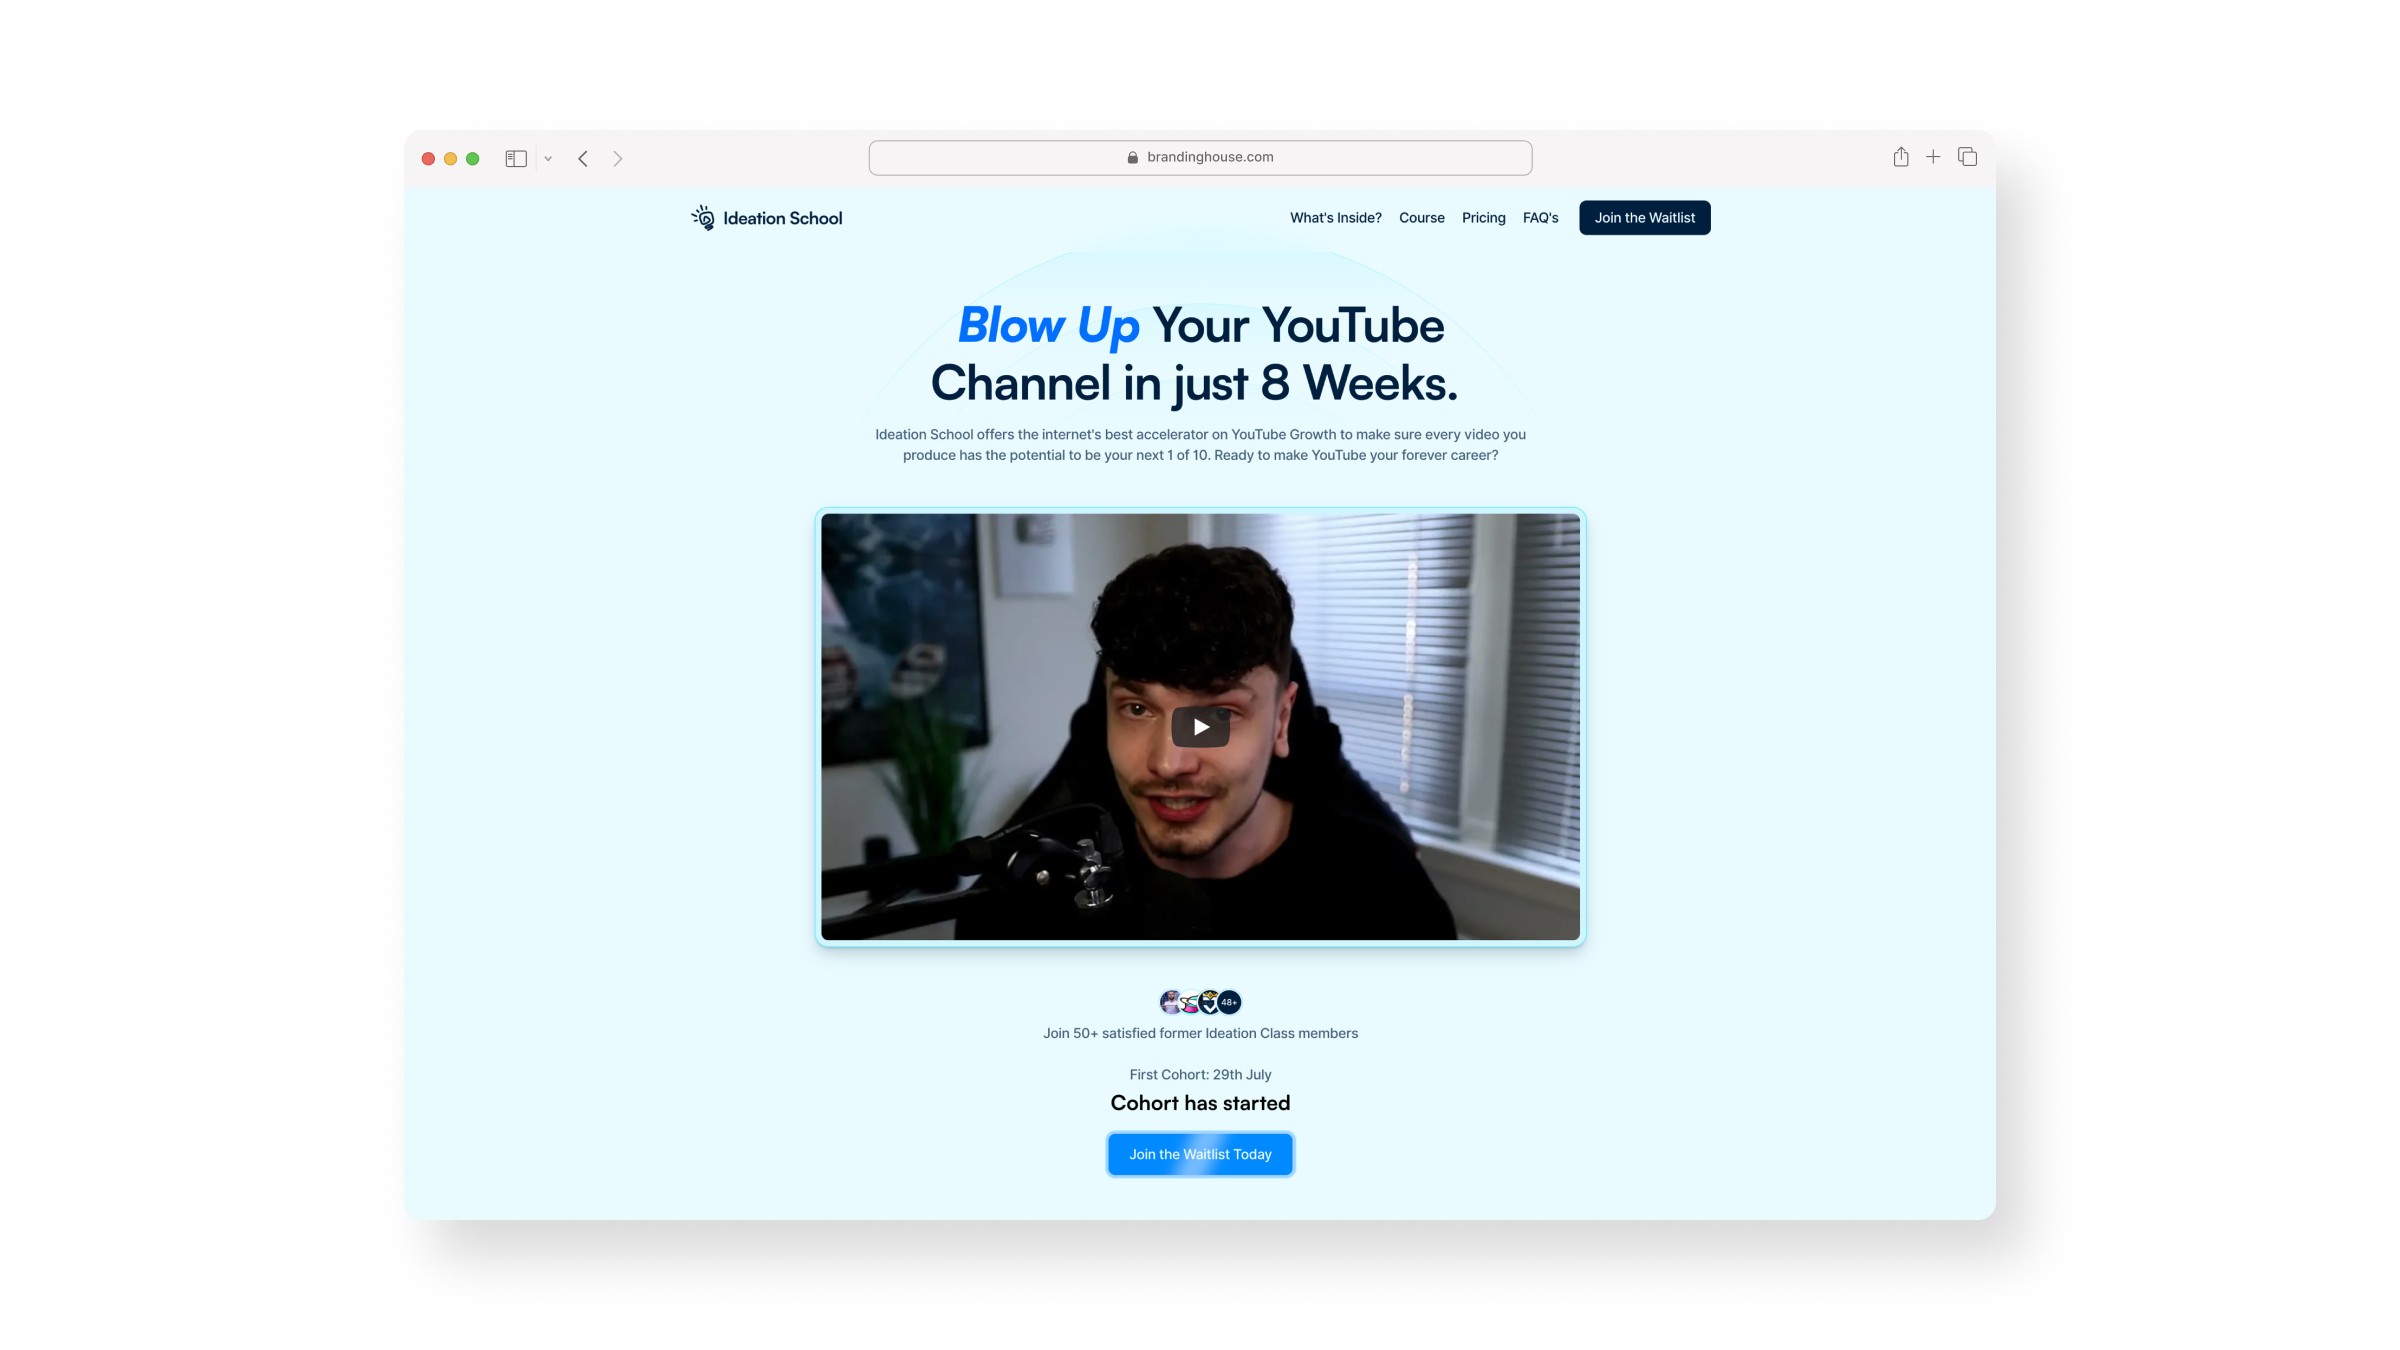Click the lock/secure icon in address bar
2400x1350 pixels.
(x=1134, y=157)
